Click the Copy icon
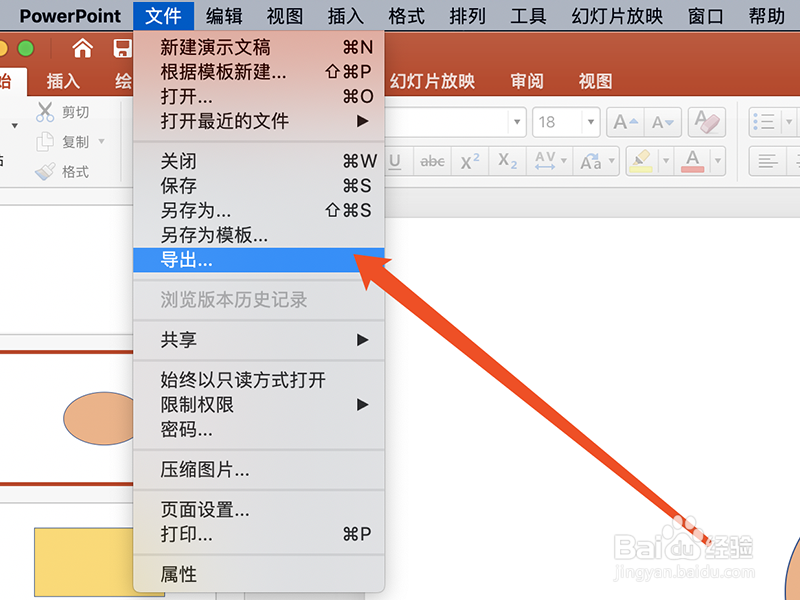Image resolution: width=800 pixels, height=600 pixels. [45, 141]
